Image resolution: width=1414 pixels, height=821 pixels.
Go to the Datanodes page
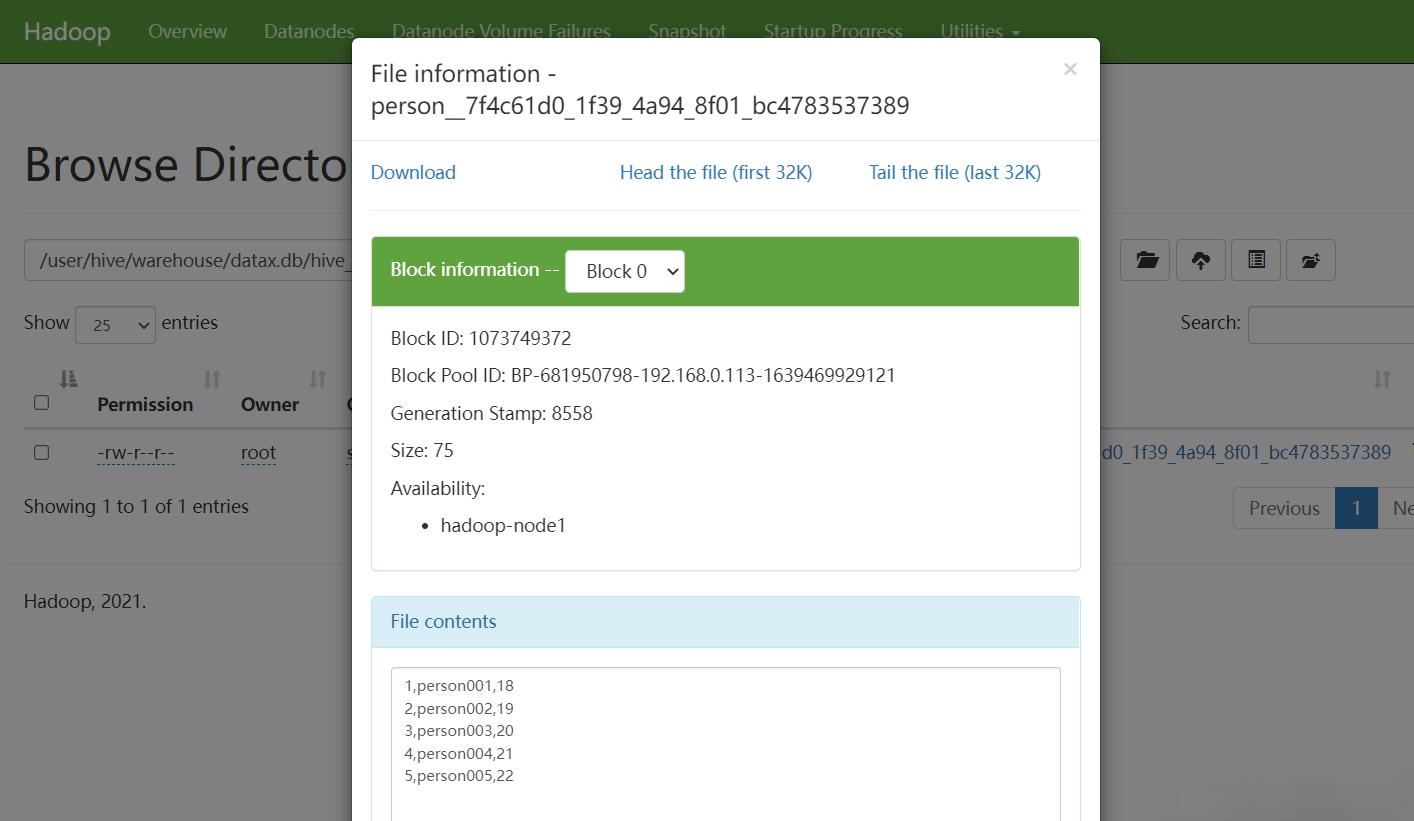point(308,31)
